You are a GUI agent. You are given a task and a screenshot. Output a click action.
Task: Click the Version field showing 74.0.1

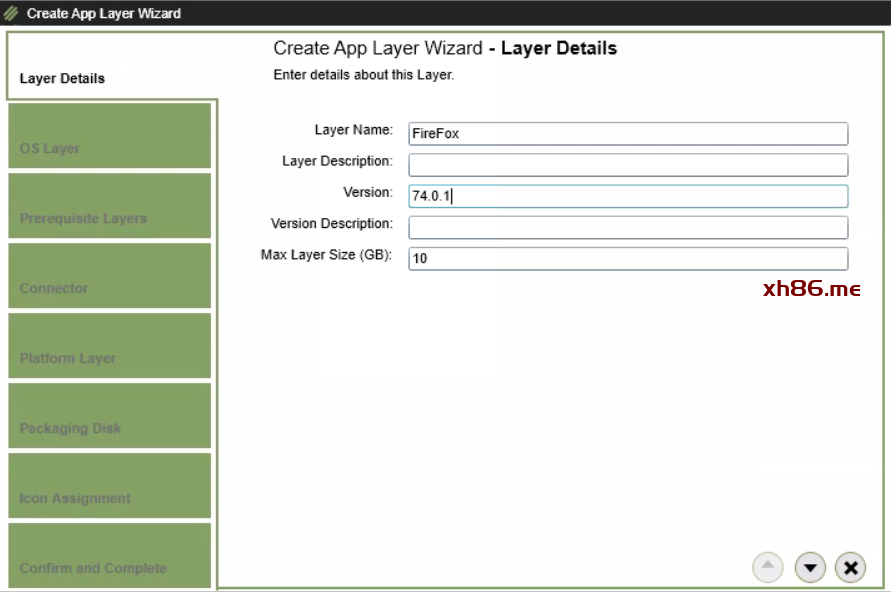click(628, 196)
